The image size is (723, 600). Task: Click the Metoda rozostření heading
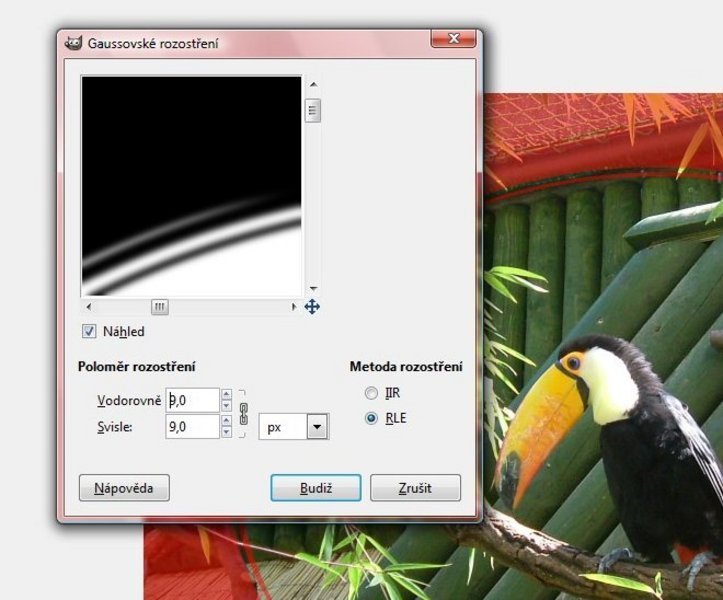[x=406, y=367]
